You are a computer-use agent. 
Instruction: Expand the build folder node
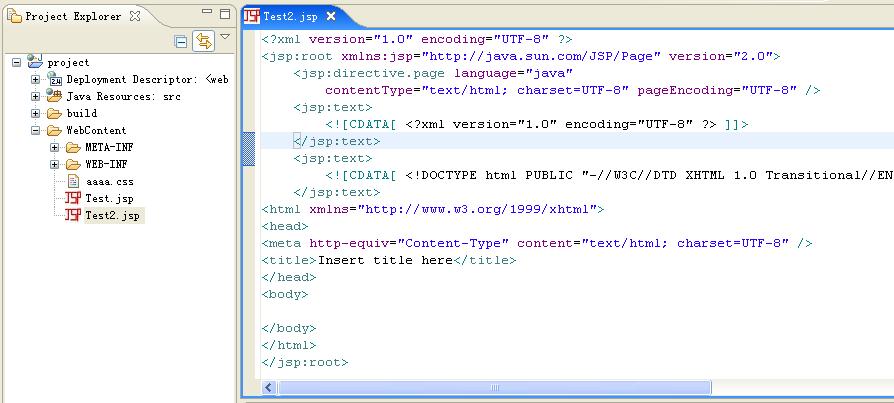(35, 113)
